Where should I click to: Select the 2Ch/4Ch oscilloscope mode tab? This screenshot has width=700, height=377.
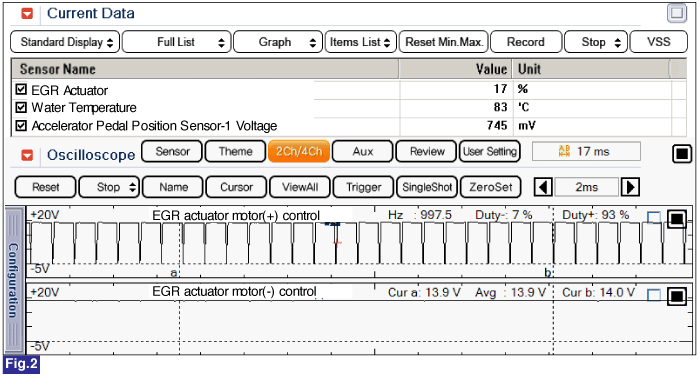pyautogui.click(x=299, y=151)
